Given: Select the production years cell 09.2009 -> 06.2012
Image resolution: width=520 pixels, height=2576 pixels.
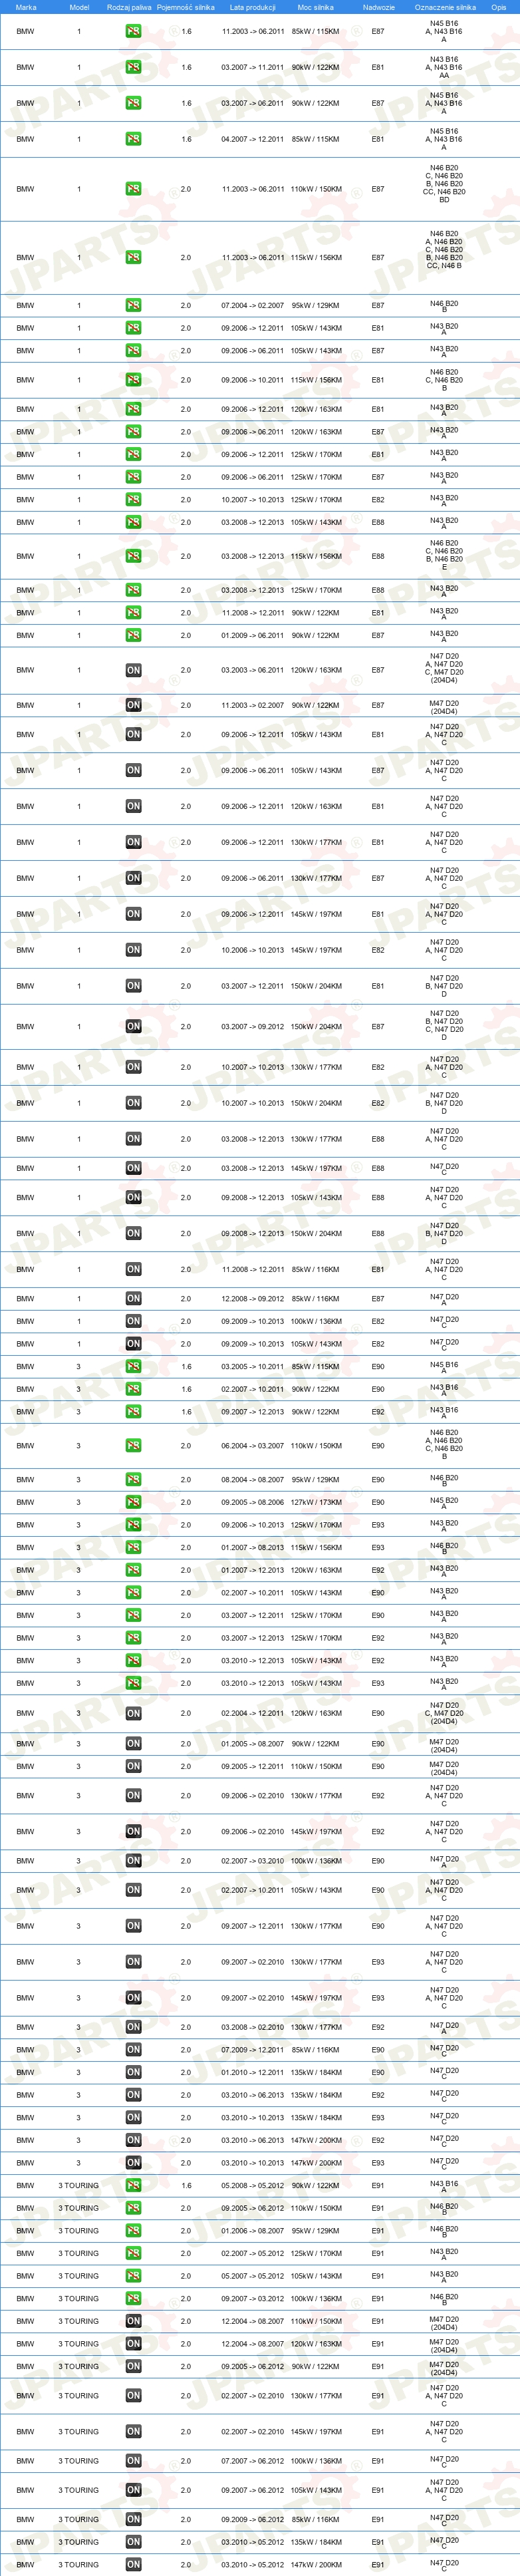Looking at the screenshot, I should (x=252, y=2519).
